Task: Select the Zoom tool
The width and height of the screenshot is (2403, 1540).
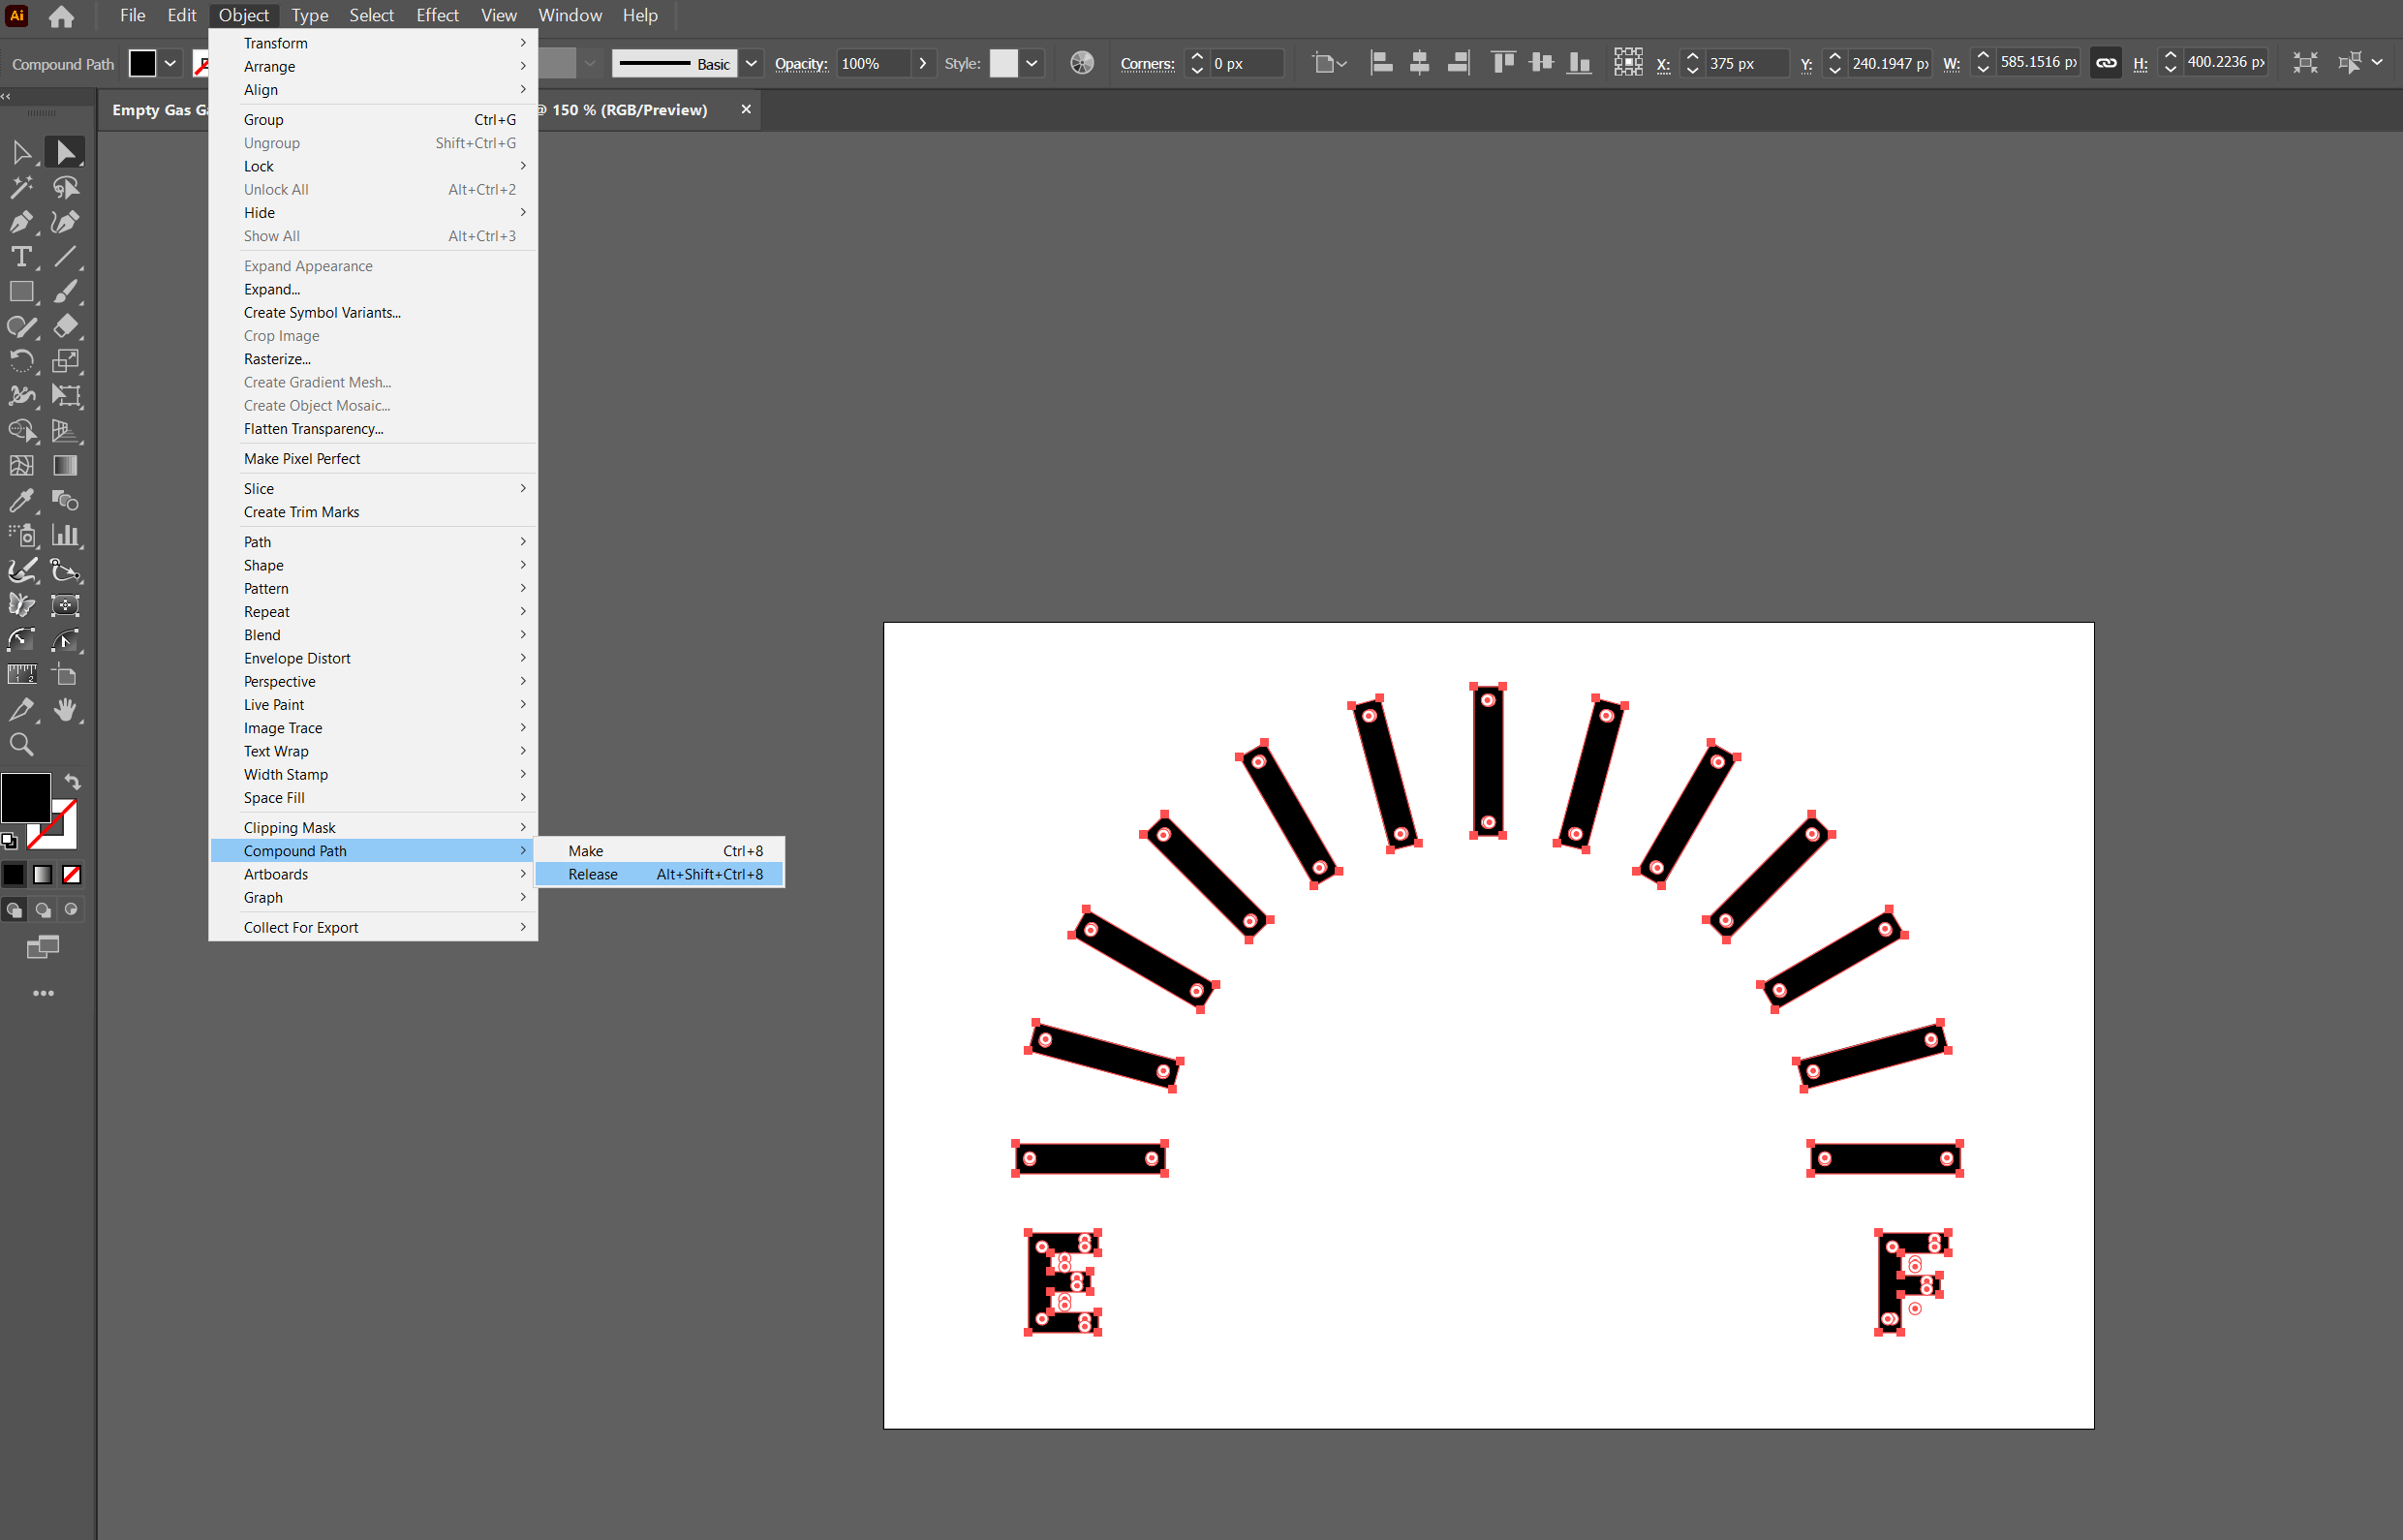Action: 21,744
